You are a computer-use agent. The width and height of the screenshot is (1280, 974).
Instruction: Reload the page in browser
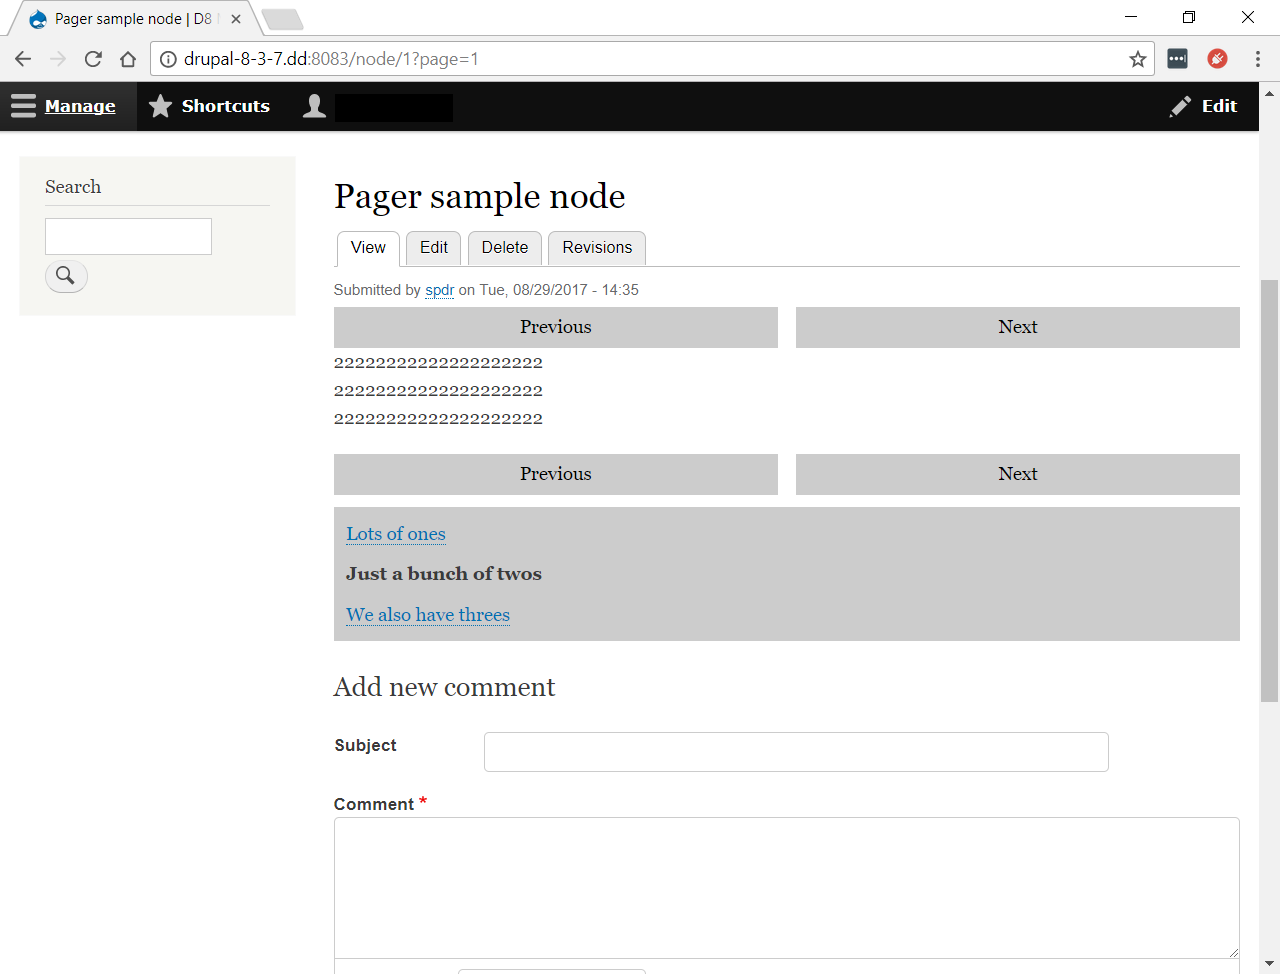point(93,59)
